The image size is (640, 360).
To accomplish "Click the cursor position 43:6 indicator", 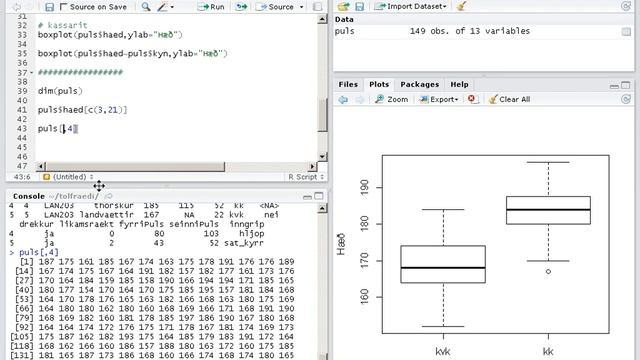I will 22,177.
